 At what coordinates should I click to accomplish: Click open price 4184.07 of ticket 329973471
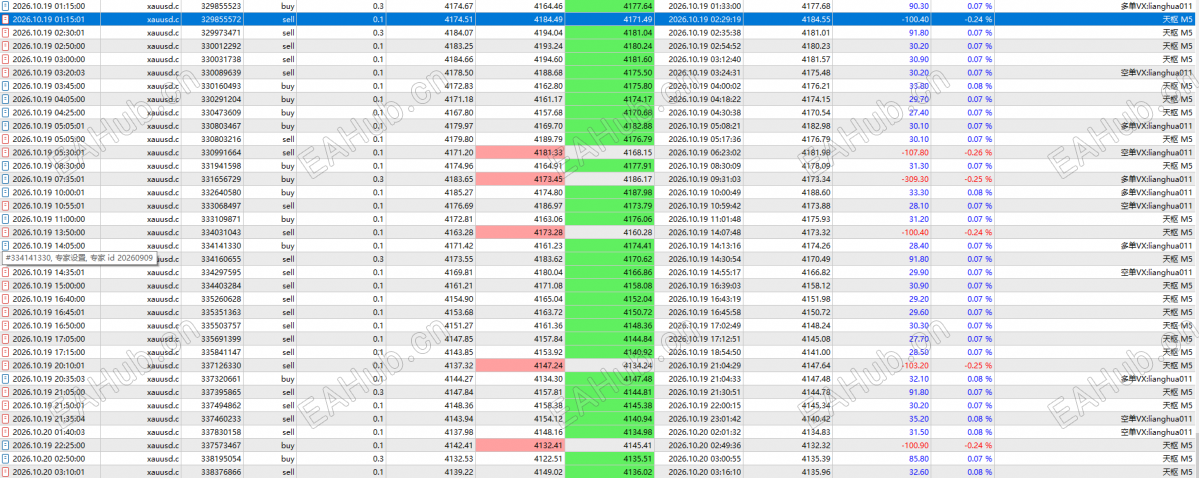click(x=459, y=33)
